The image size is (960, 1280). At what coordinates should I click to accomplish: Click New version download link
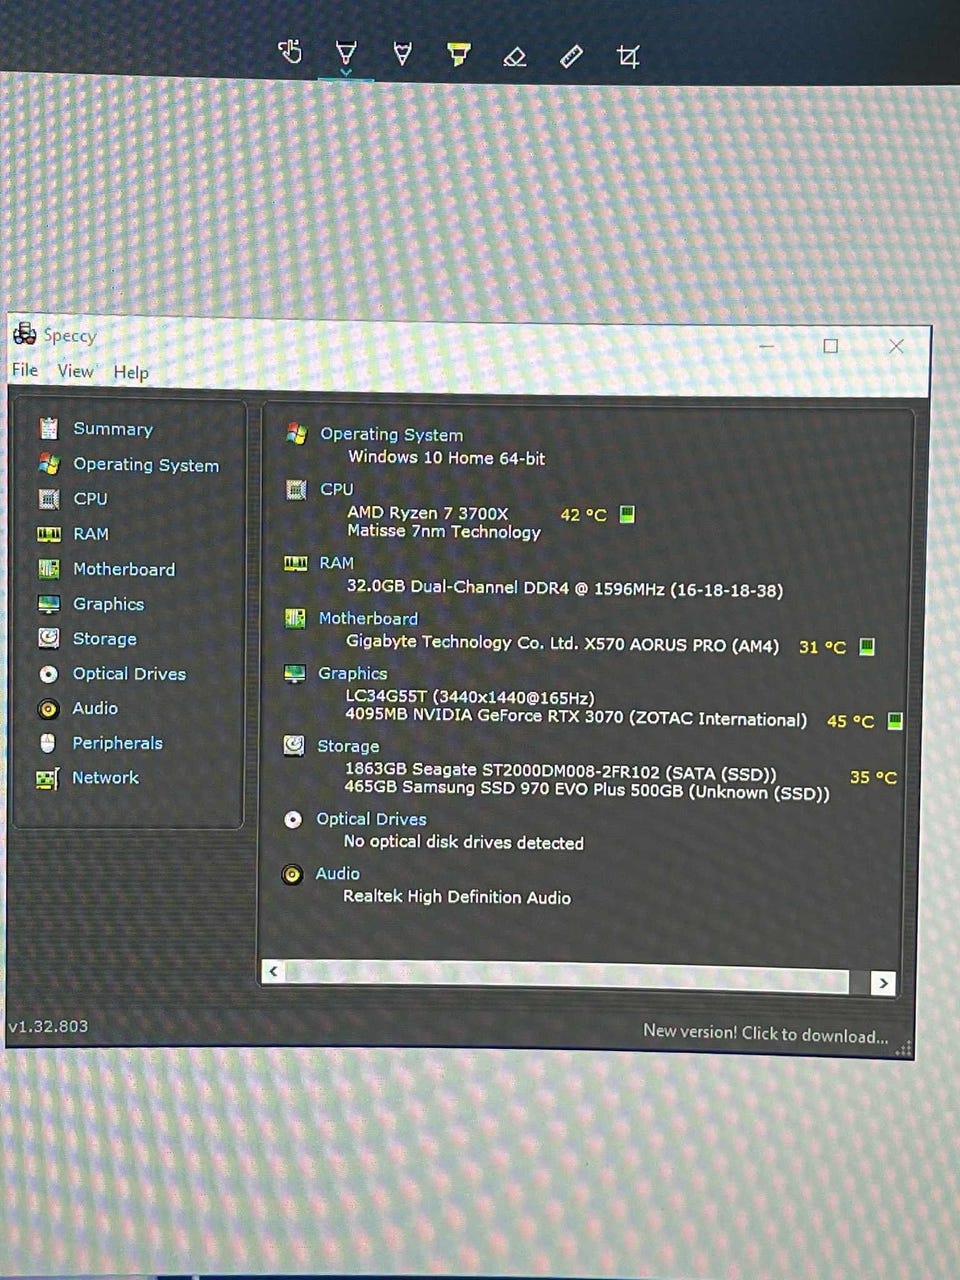[x=765, y=1034]
